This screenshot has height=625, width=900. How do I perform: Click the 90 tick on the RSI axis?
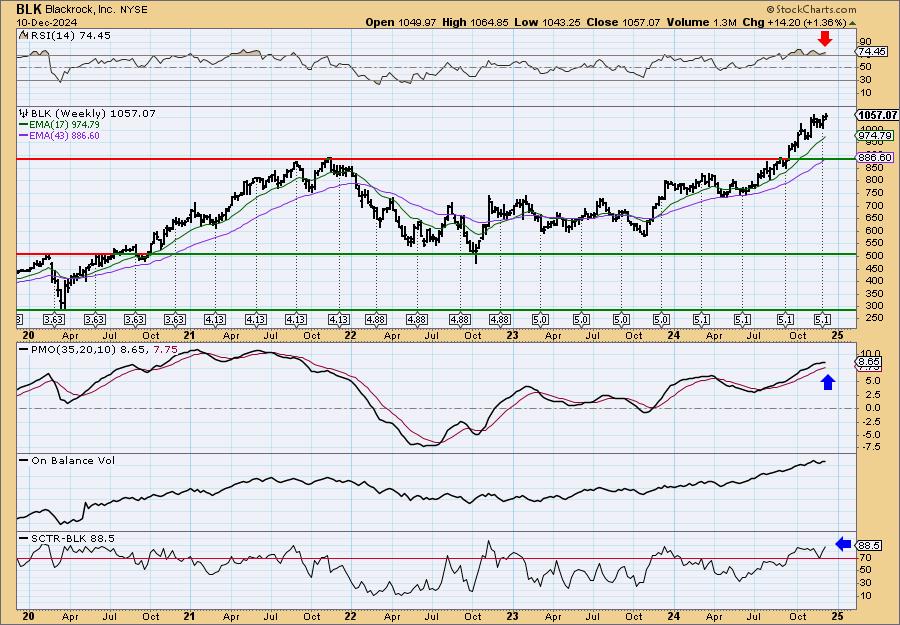(x=865, y=42)
